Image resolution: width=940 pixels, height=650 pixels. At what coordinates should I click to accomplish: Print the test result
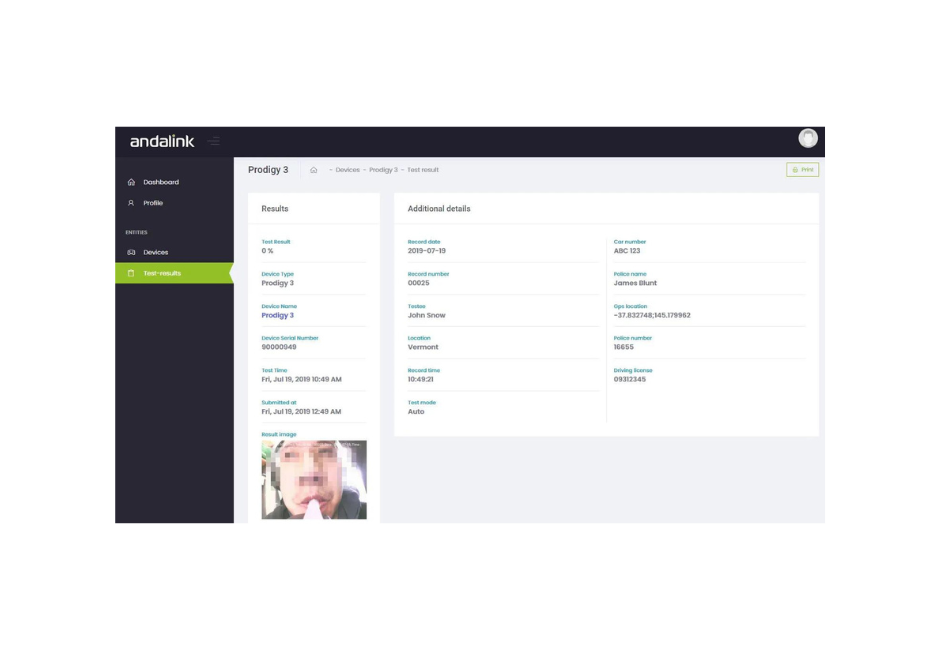tap(802, 170)
